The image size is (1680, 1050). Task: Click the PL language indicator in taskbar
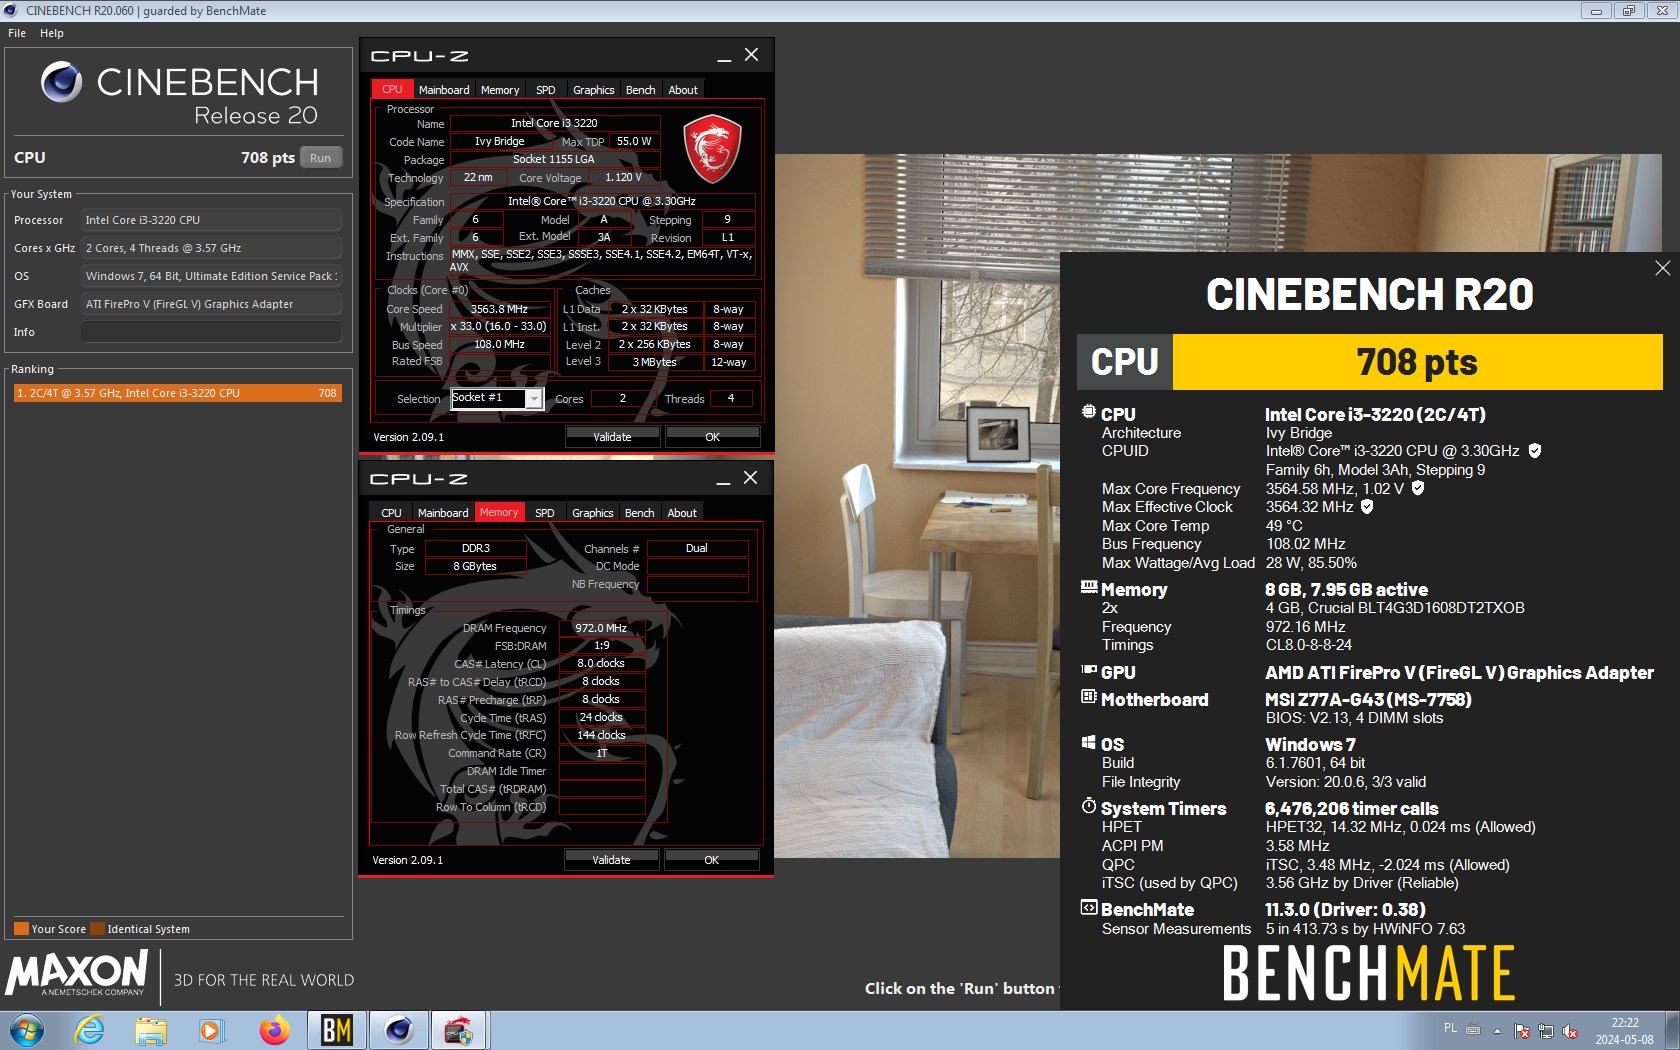(1450, 1028)
